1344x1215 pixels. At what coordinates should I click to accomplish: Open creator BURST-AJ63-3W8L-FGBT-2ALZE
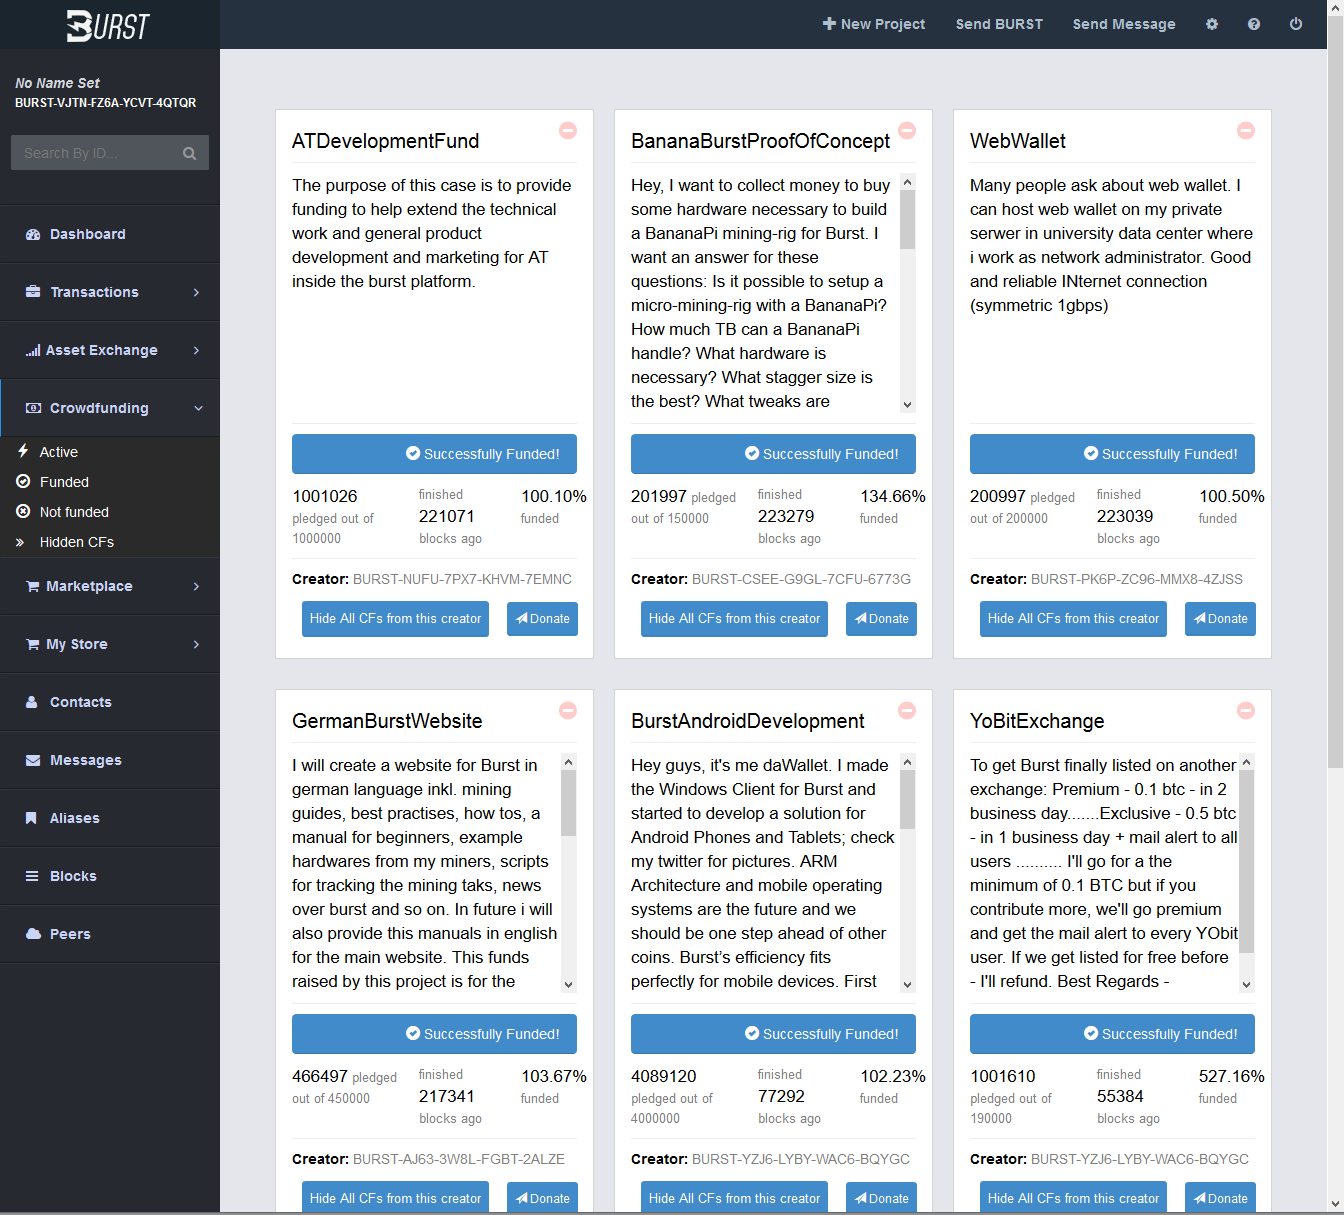(x=459, y=1159)
